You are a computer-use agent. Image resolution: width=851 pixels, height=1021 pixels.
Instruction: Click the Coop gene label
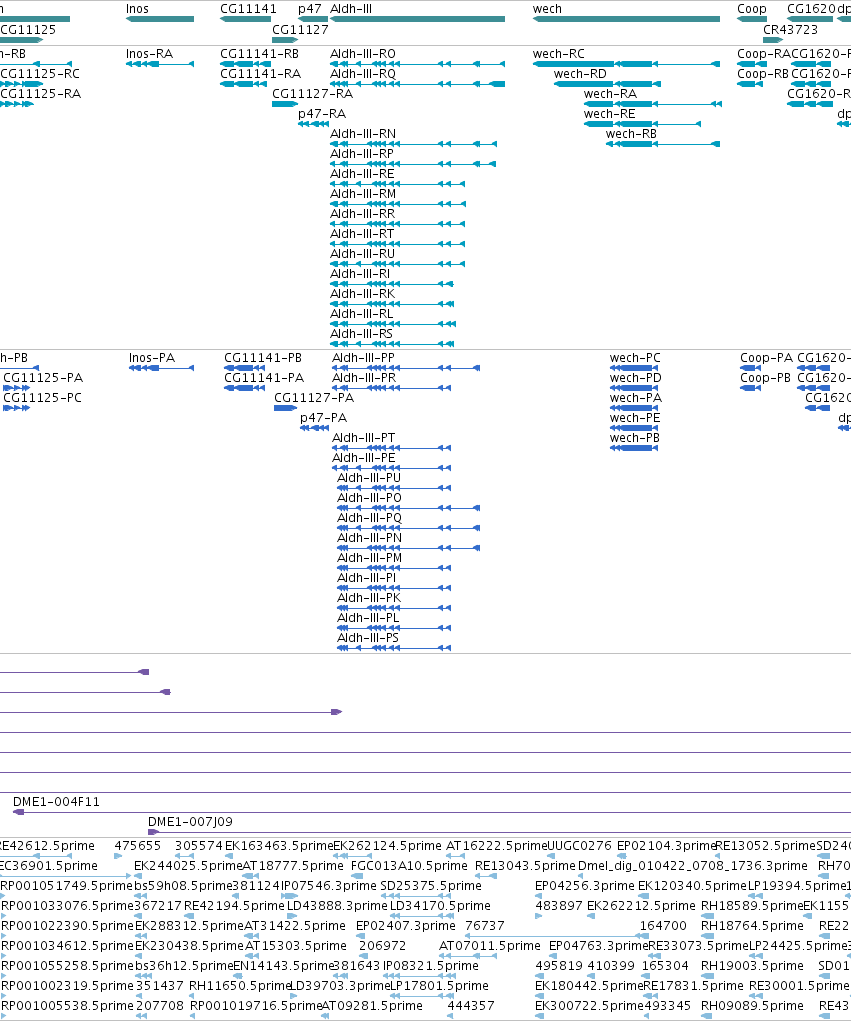click(751, 9)
